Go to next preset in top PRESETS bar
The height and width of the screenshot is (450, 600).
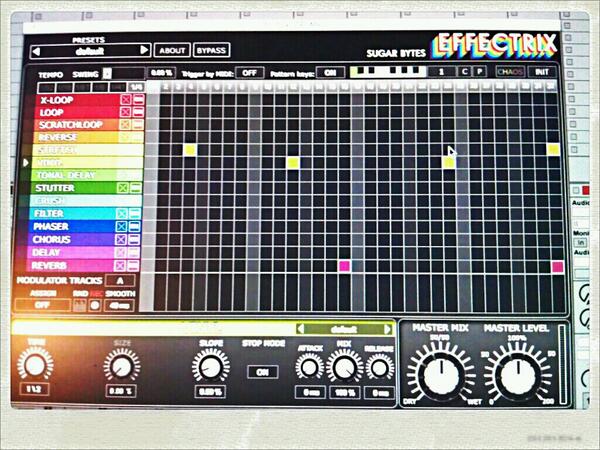tap(144, 50)
